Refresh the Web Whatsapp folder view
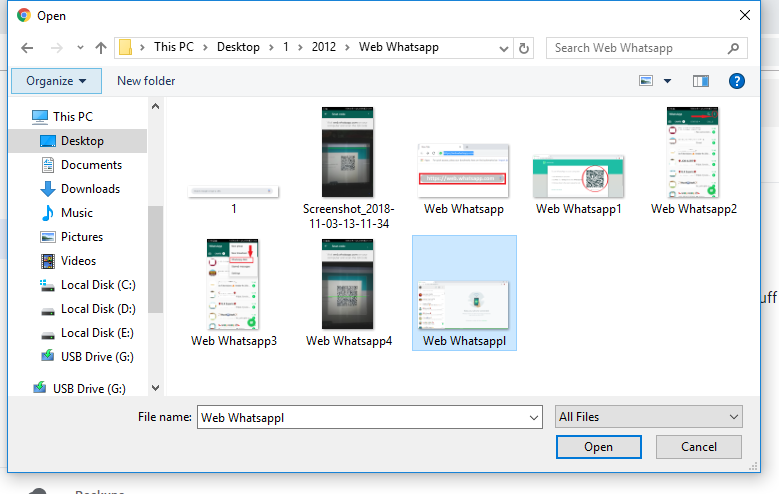Viewport: 779px width, 494px height. (524, 48)
